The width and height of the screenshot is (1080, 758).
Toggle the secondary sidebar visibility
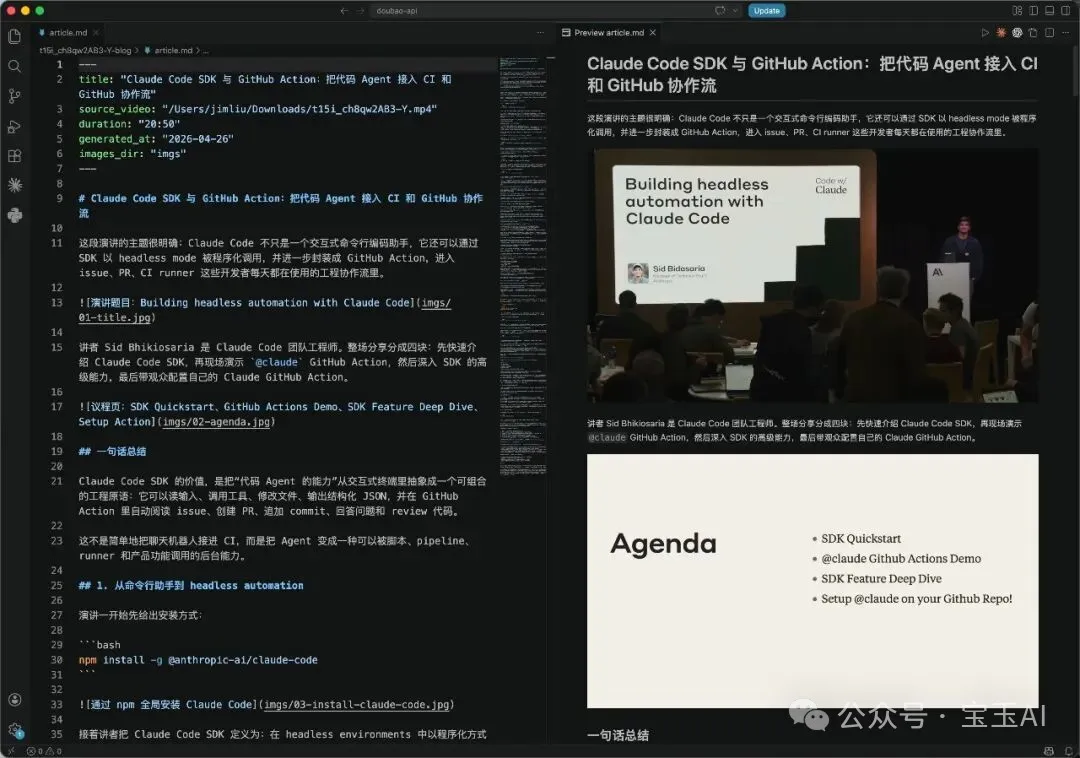(1066, 10)
